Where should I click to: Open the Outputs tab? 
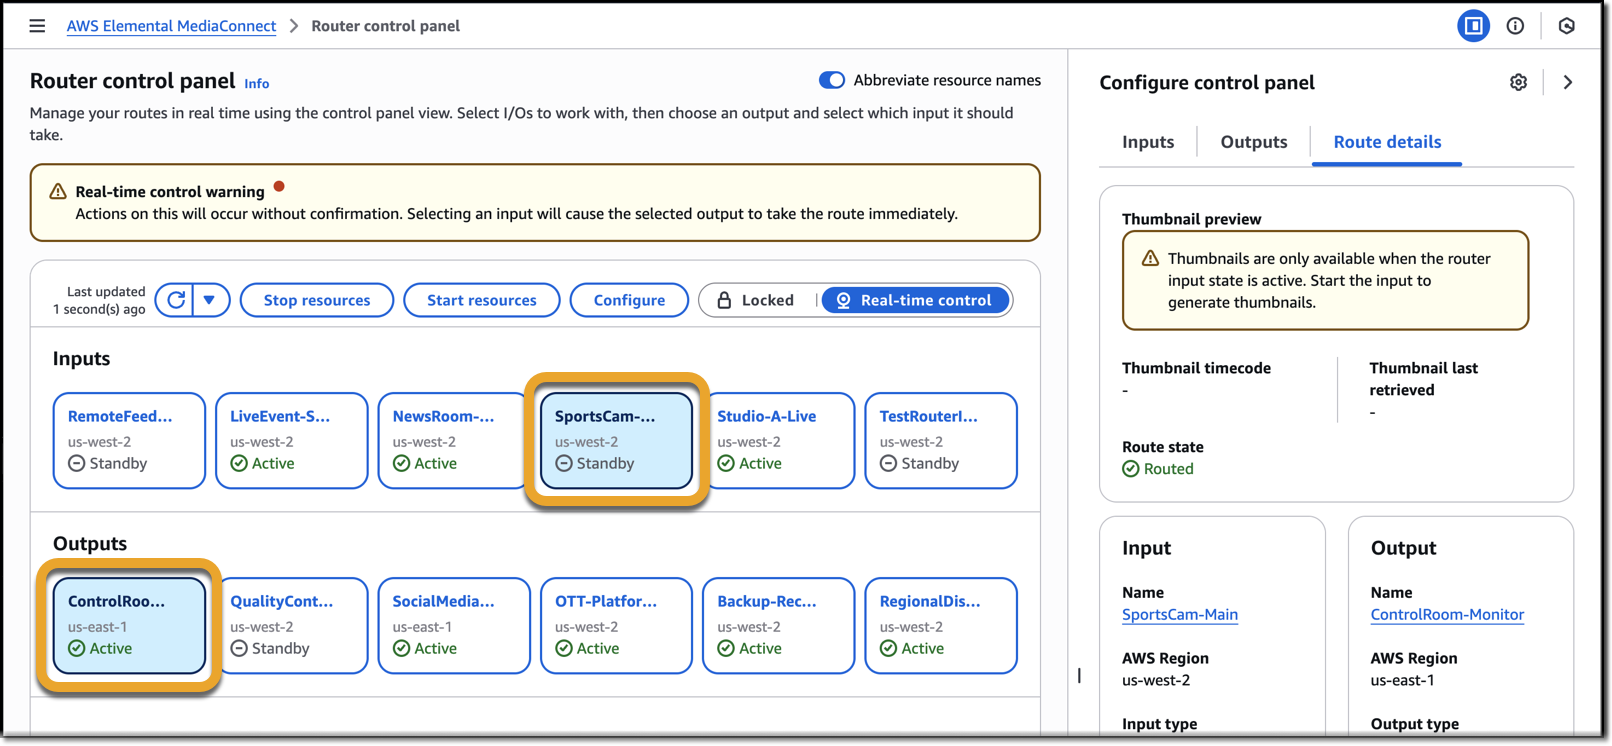(1253, 142)
